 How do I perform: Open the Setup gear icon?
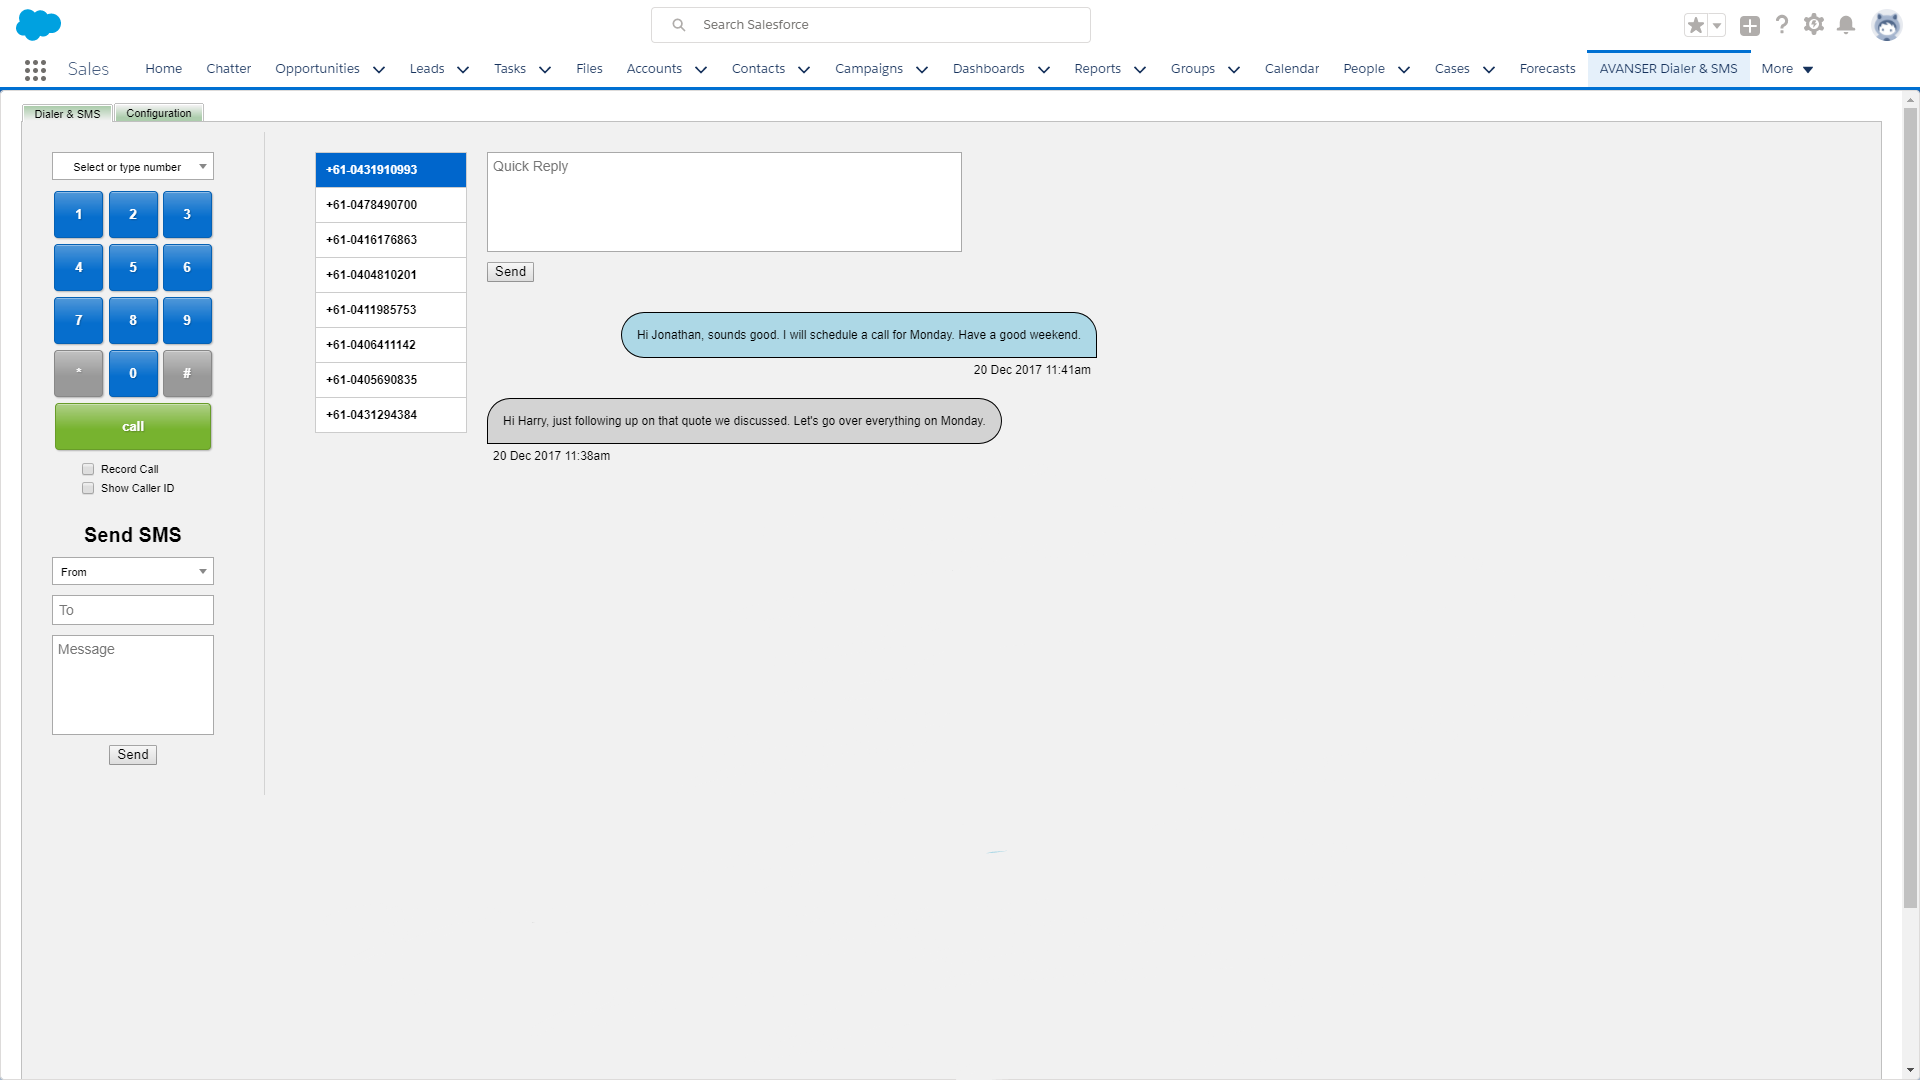coord(1814,25)
